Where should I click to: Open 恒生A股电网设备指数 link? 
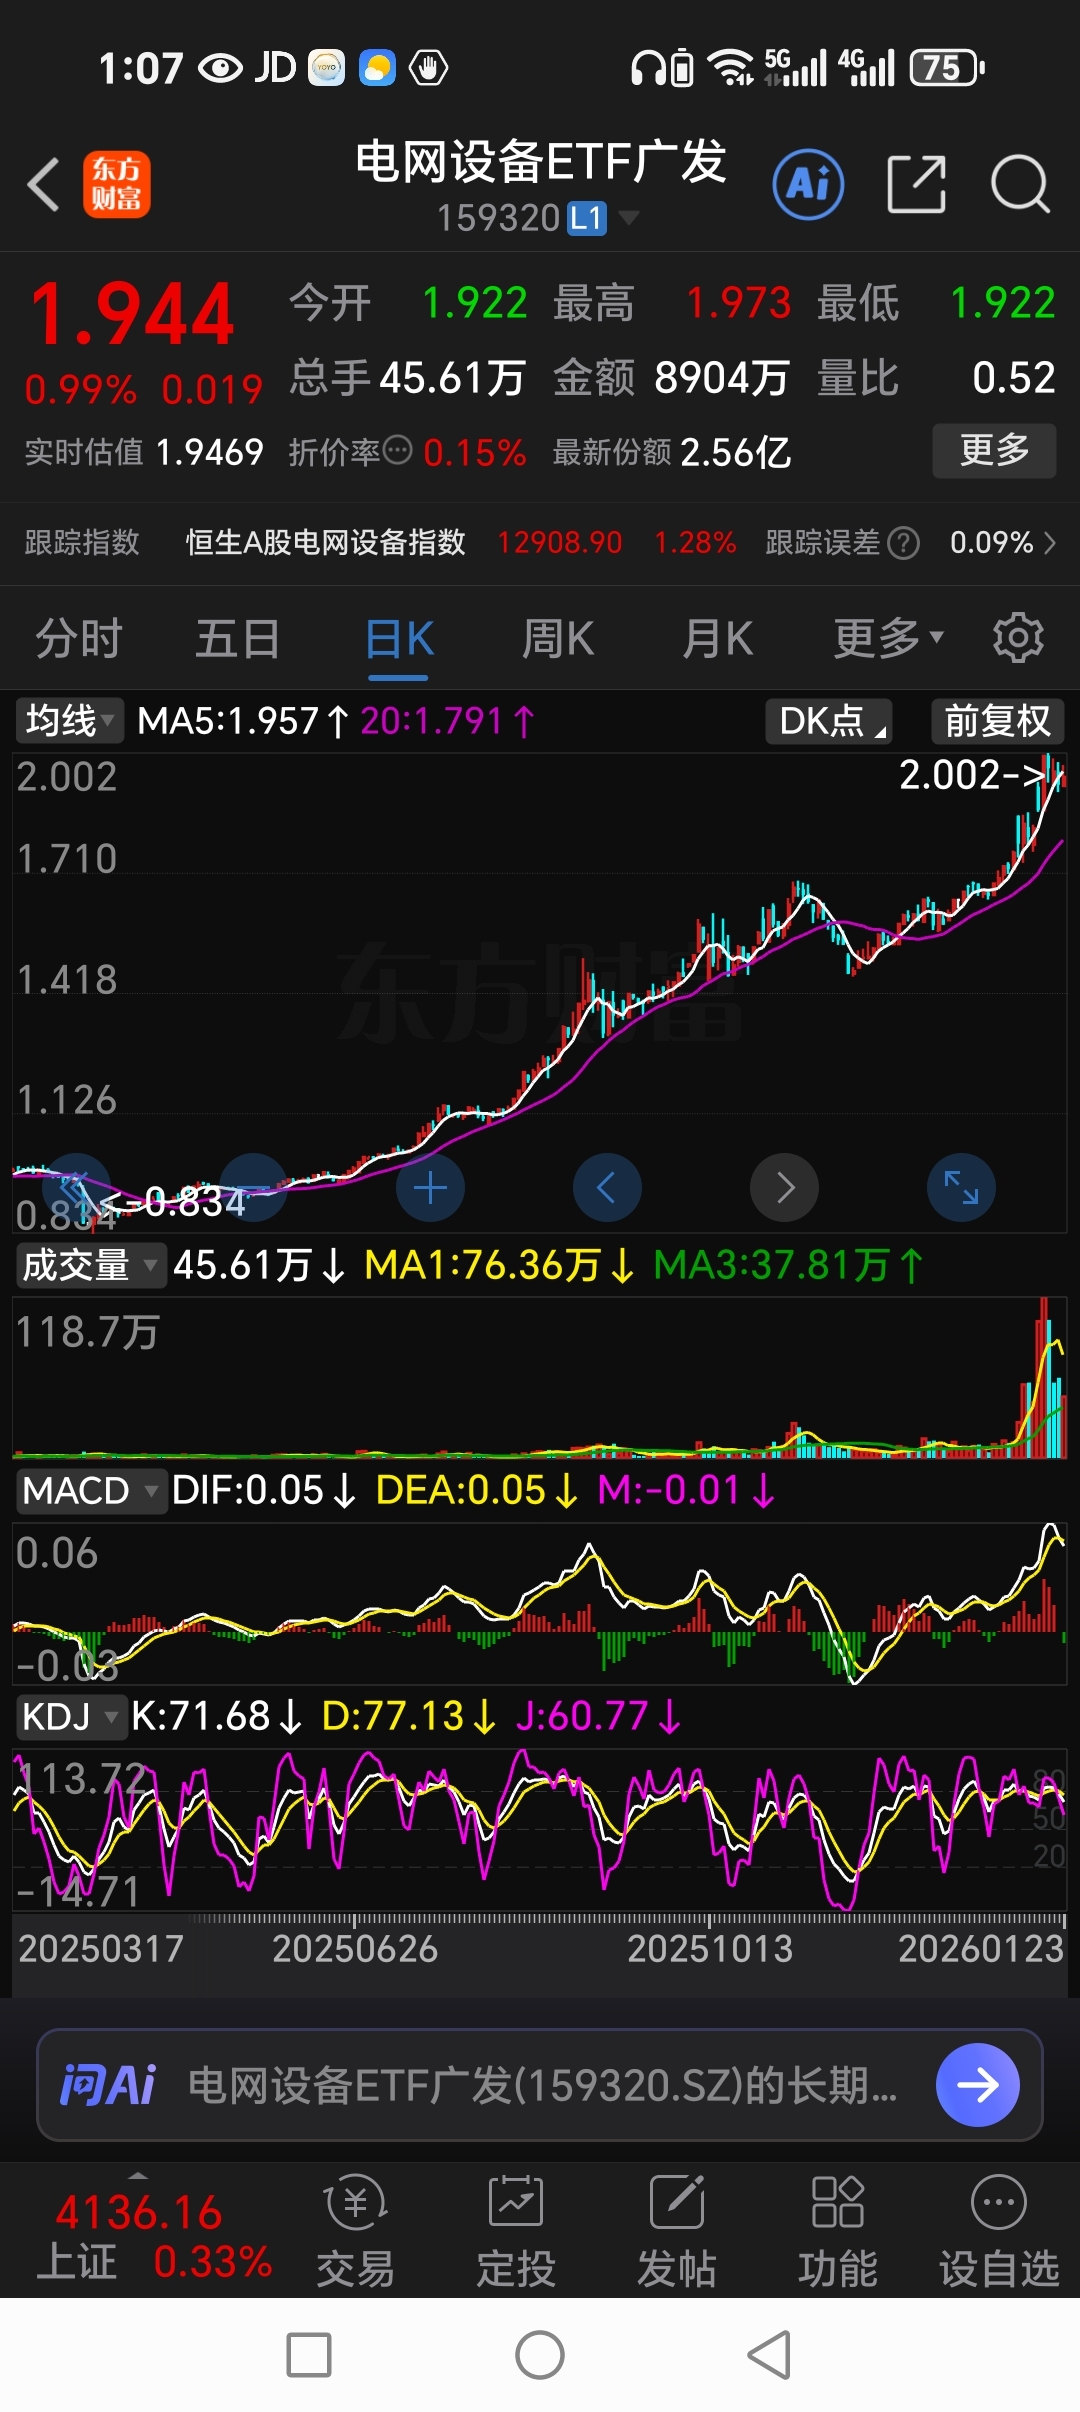326,543
